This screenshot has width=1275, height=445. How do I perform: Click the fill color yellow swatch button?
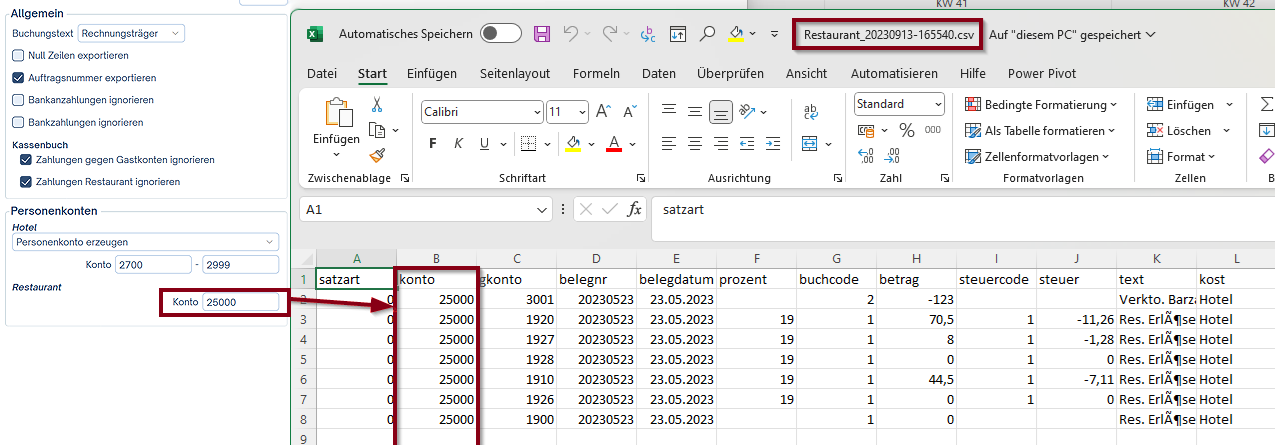573,143
